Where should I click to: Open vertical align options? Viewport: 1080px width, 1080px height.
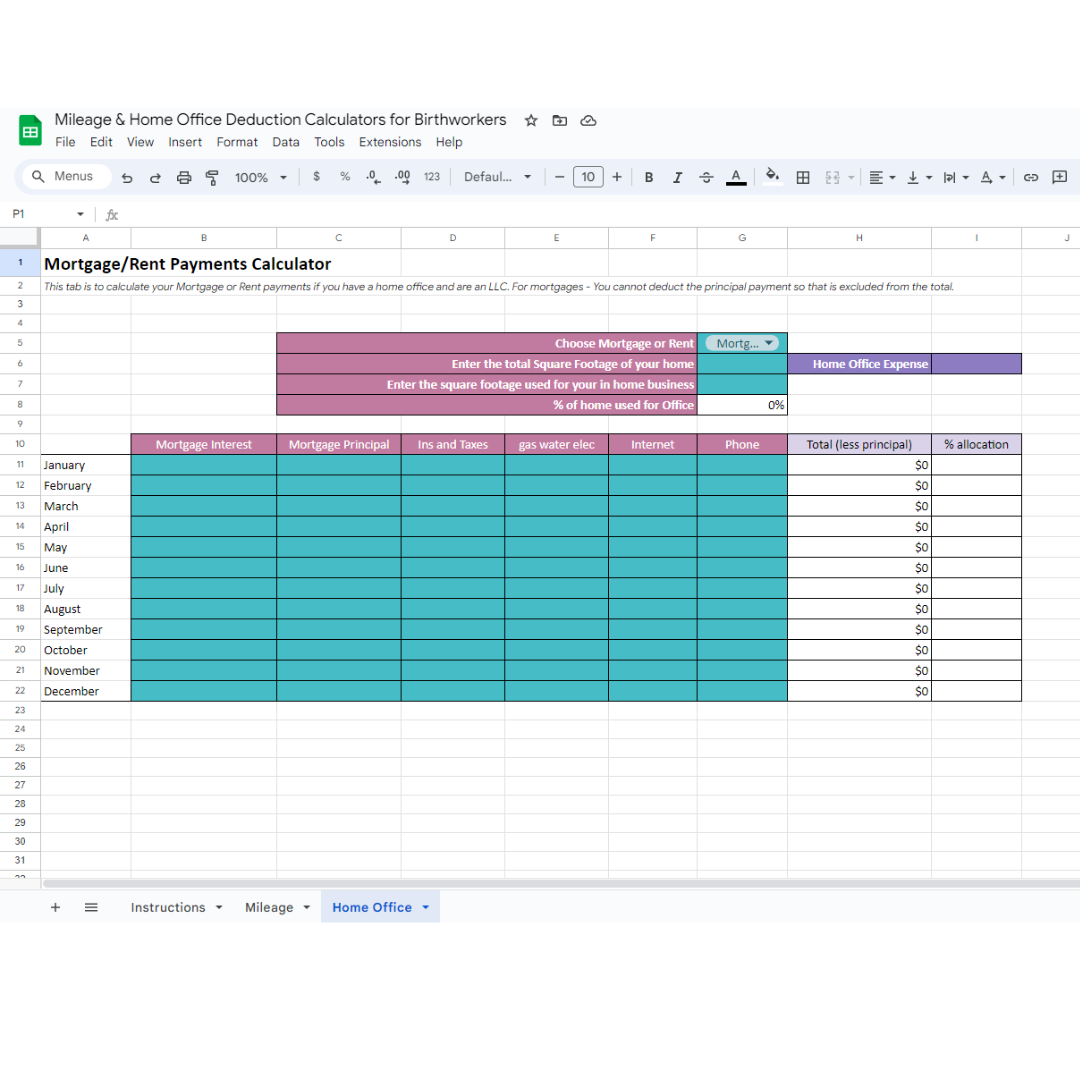click(x=919, y=178)
